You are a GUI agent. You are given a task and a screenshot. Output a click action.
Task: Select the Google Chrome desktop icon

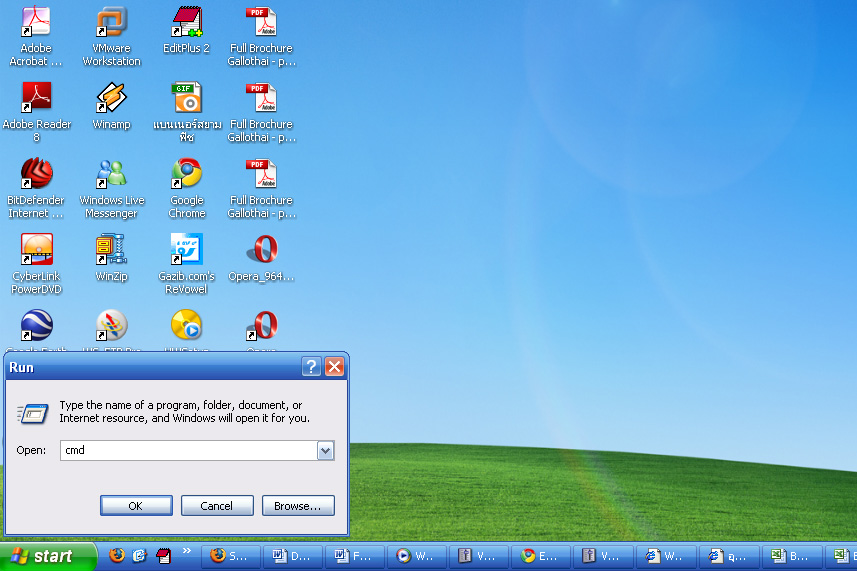(x=187, y=189)
